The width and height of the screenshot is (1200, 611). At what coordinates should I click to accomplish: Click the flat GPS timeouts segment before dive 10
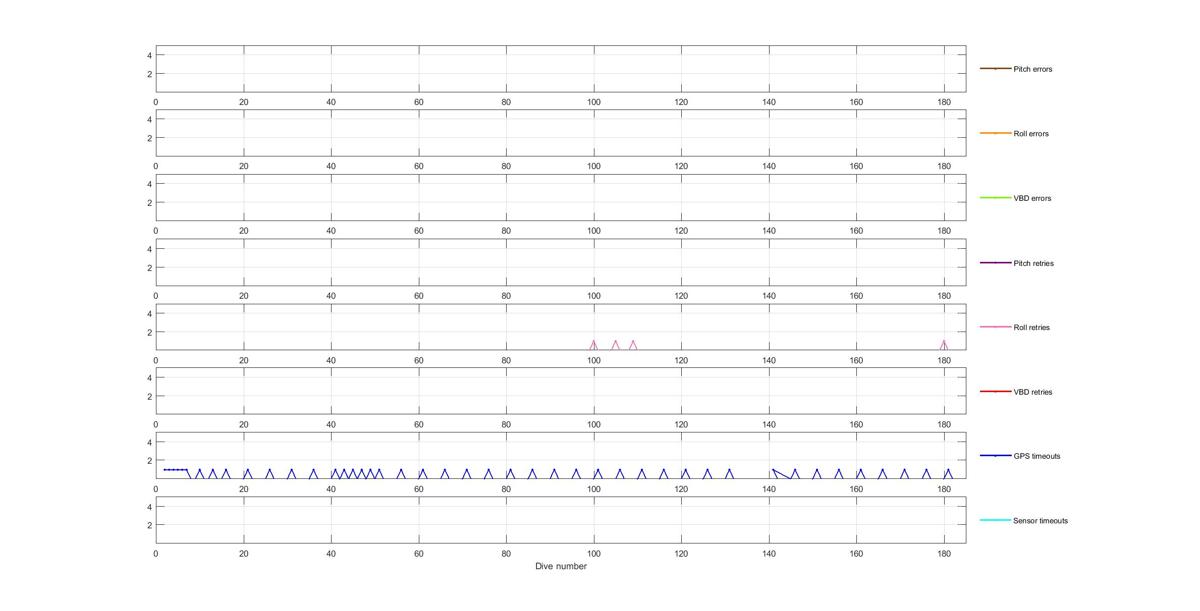[176, 469]
